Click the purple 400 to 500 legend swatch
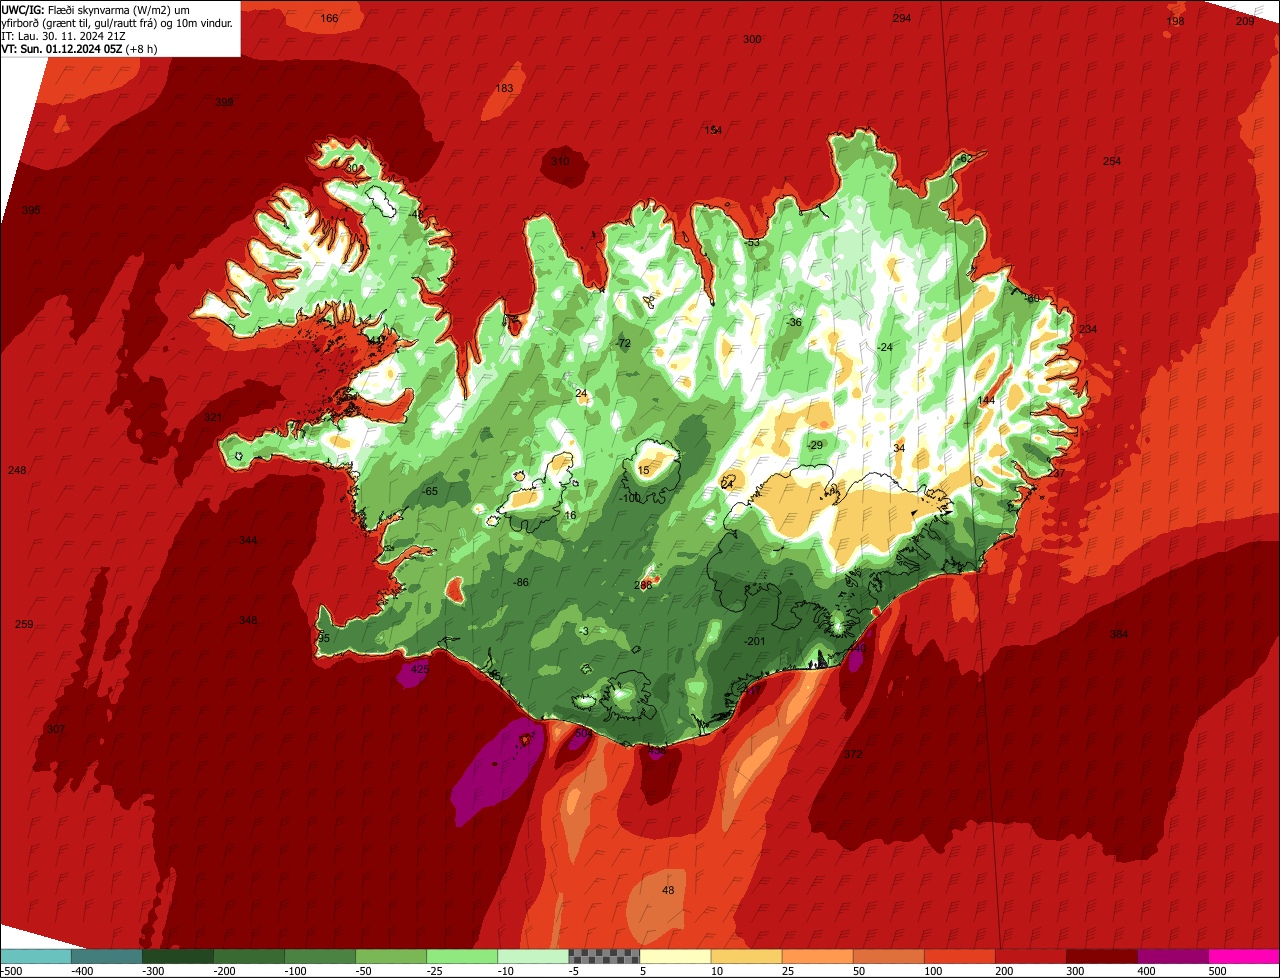The image size is (1280, 978). pyautogui.click(x=1173, y=956)
